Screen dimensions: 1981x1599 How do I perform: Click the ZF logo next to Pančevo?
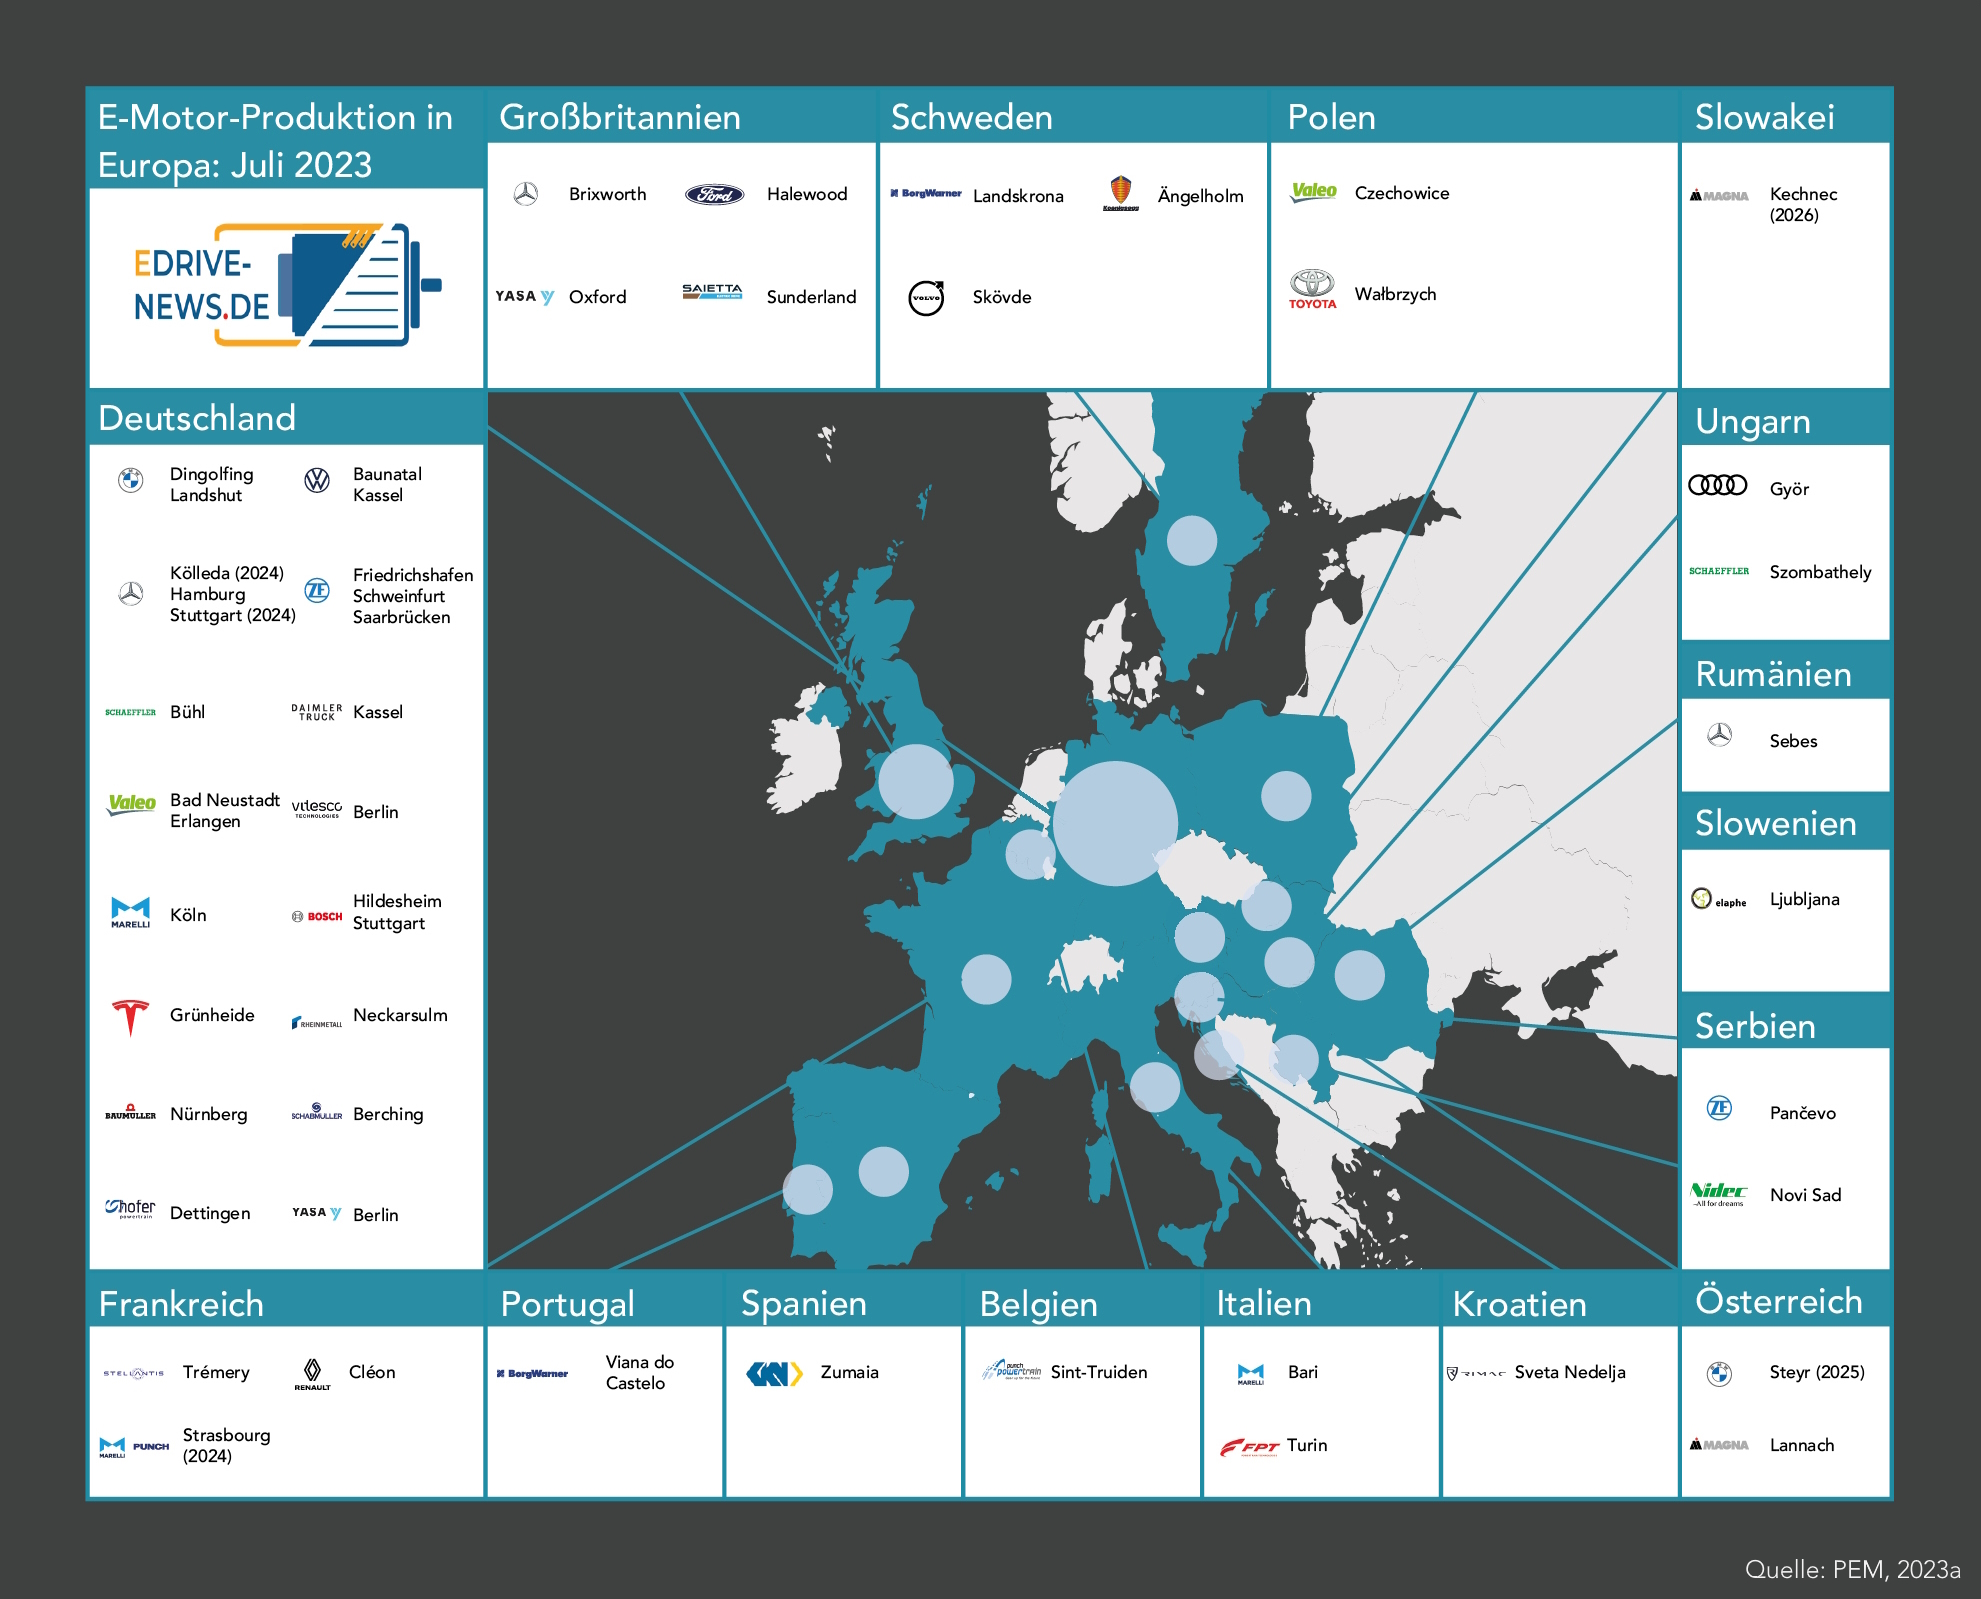[1719, 1108]
